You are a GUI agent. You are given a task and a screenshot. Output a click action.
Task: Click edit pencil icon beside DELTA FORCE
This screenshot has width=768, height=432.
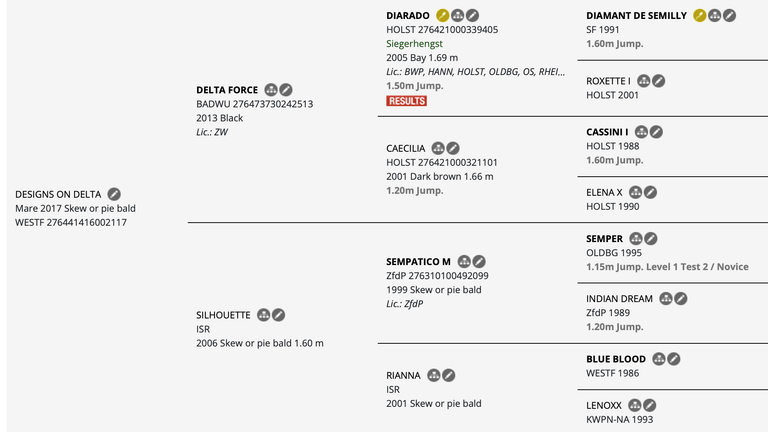pos(286,90)
